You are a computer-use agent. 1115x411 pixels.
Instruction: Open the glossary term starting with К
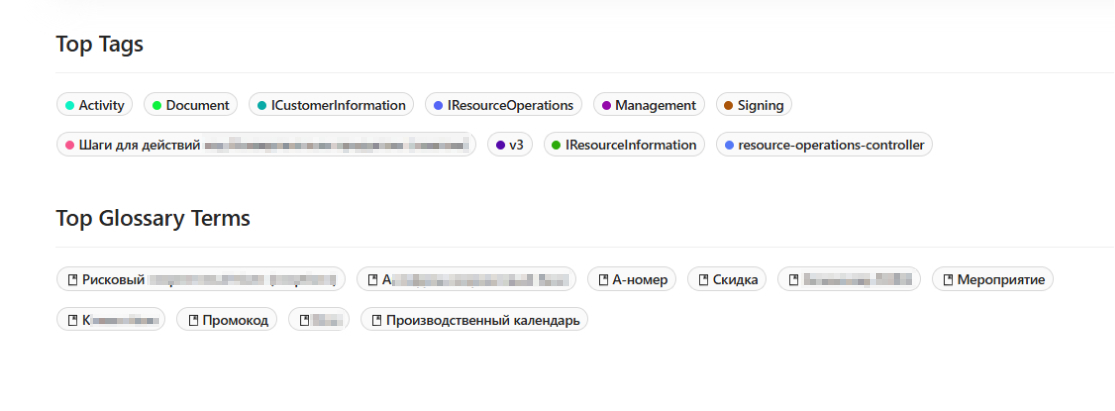coord(111,321)
